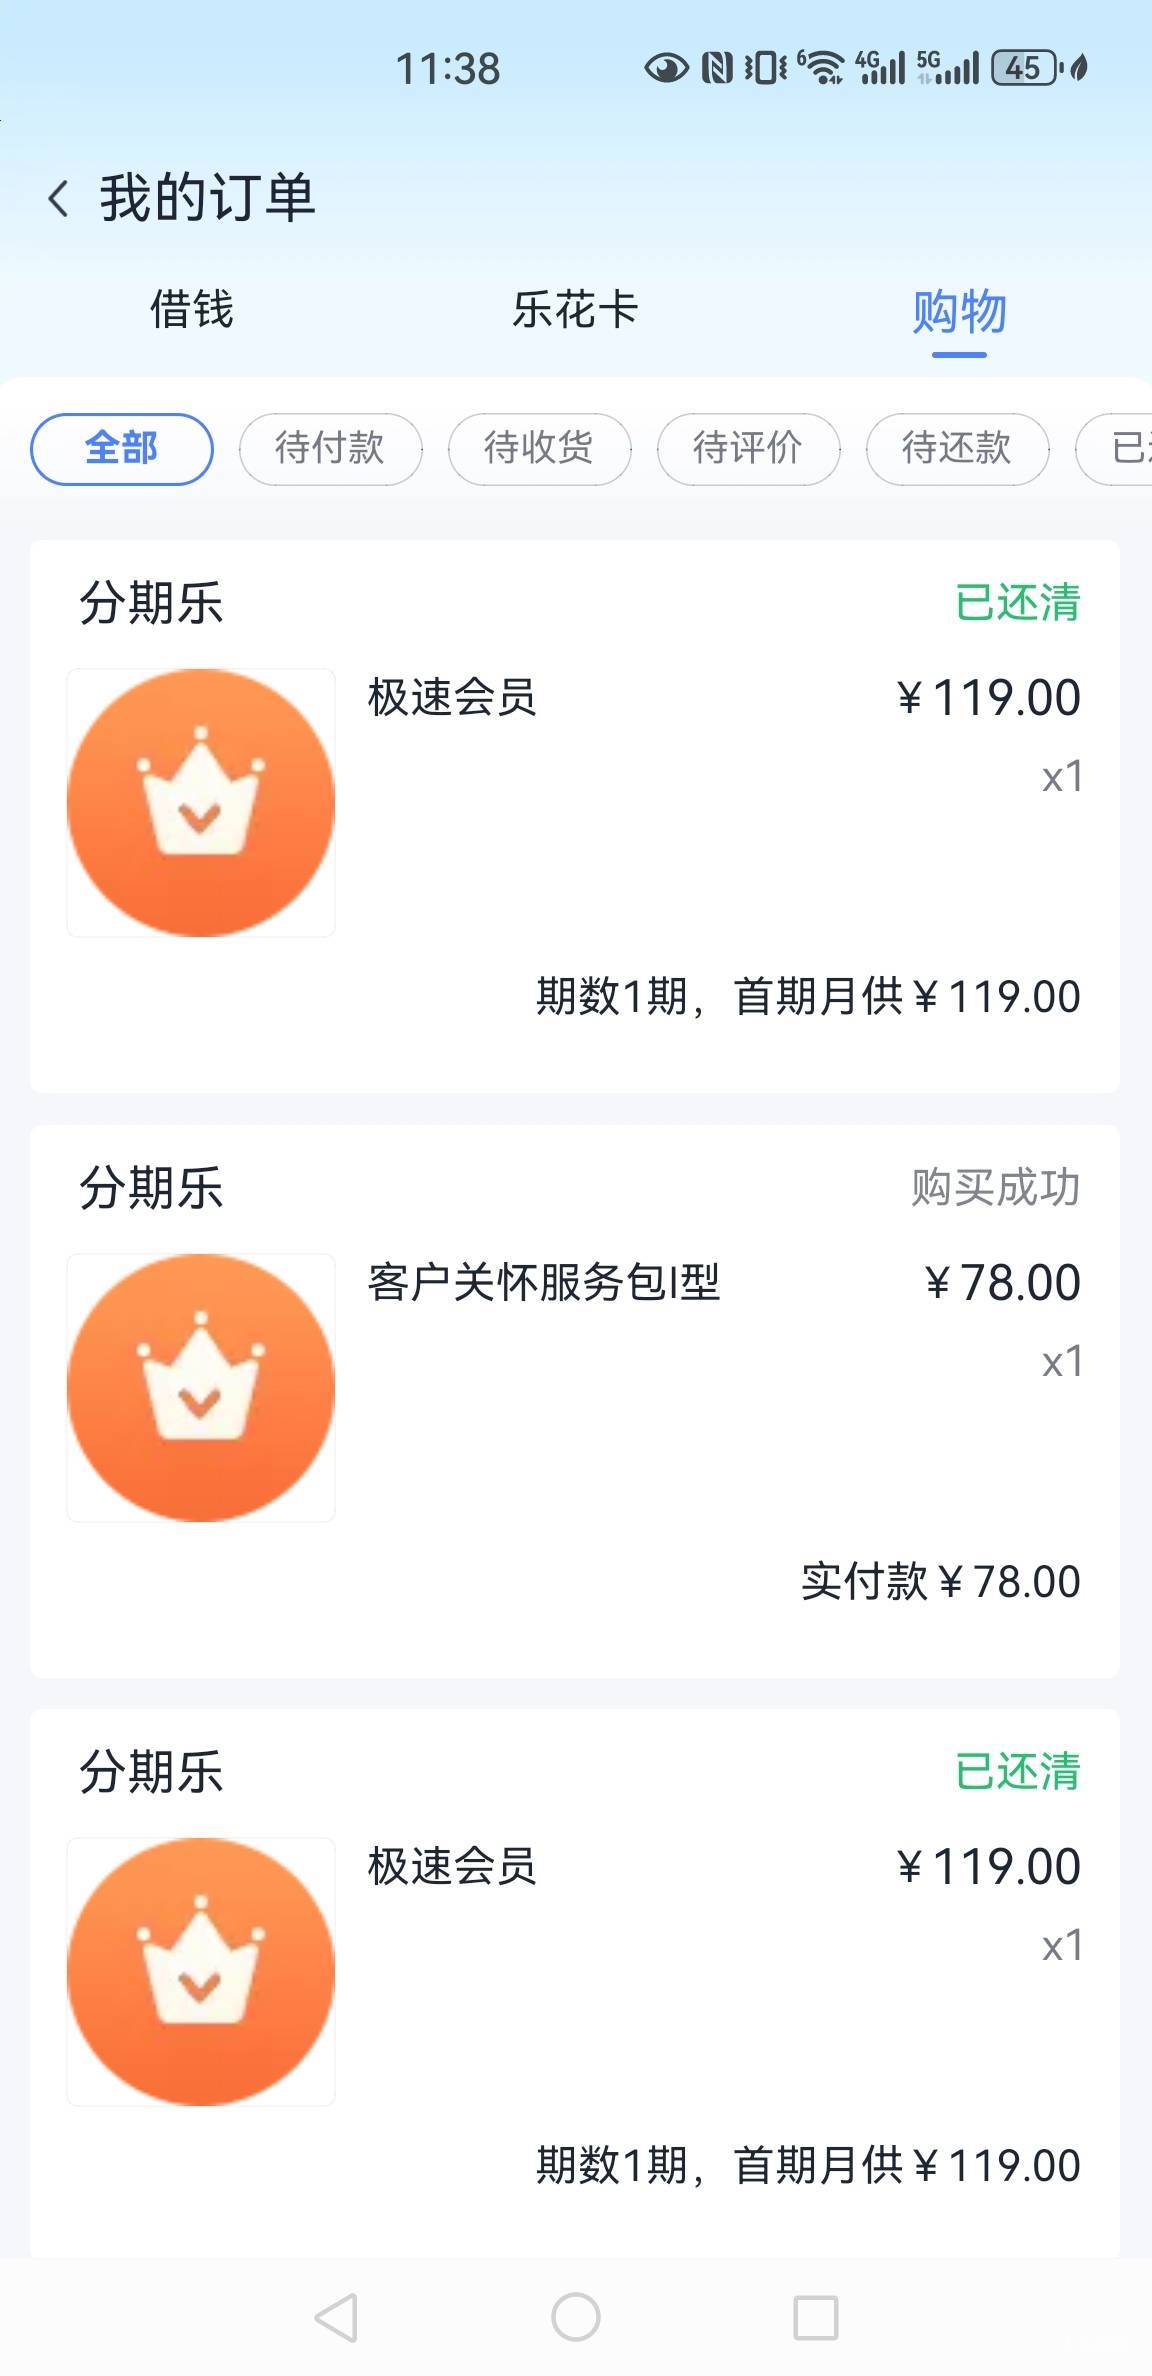Tap the 客户关怀服务包I型 crown thumbnail
Image resolution: width=1152 pixels, height=2376 pixels.
[201, 1387]
